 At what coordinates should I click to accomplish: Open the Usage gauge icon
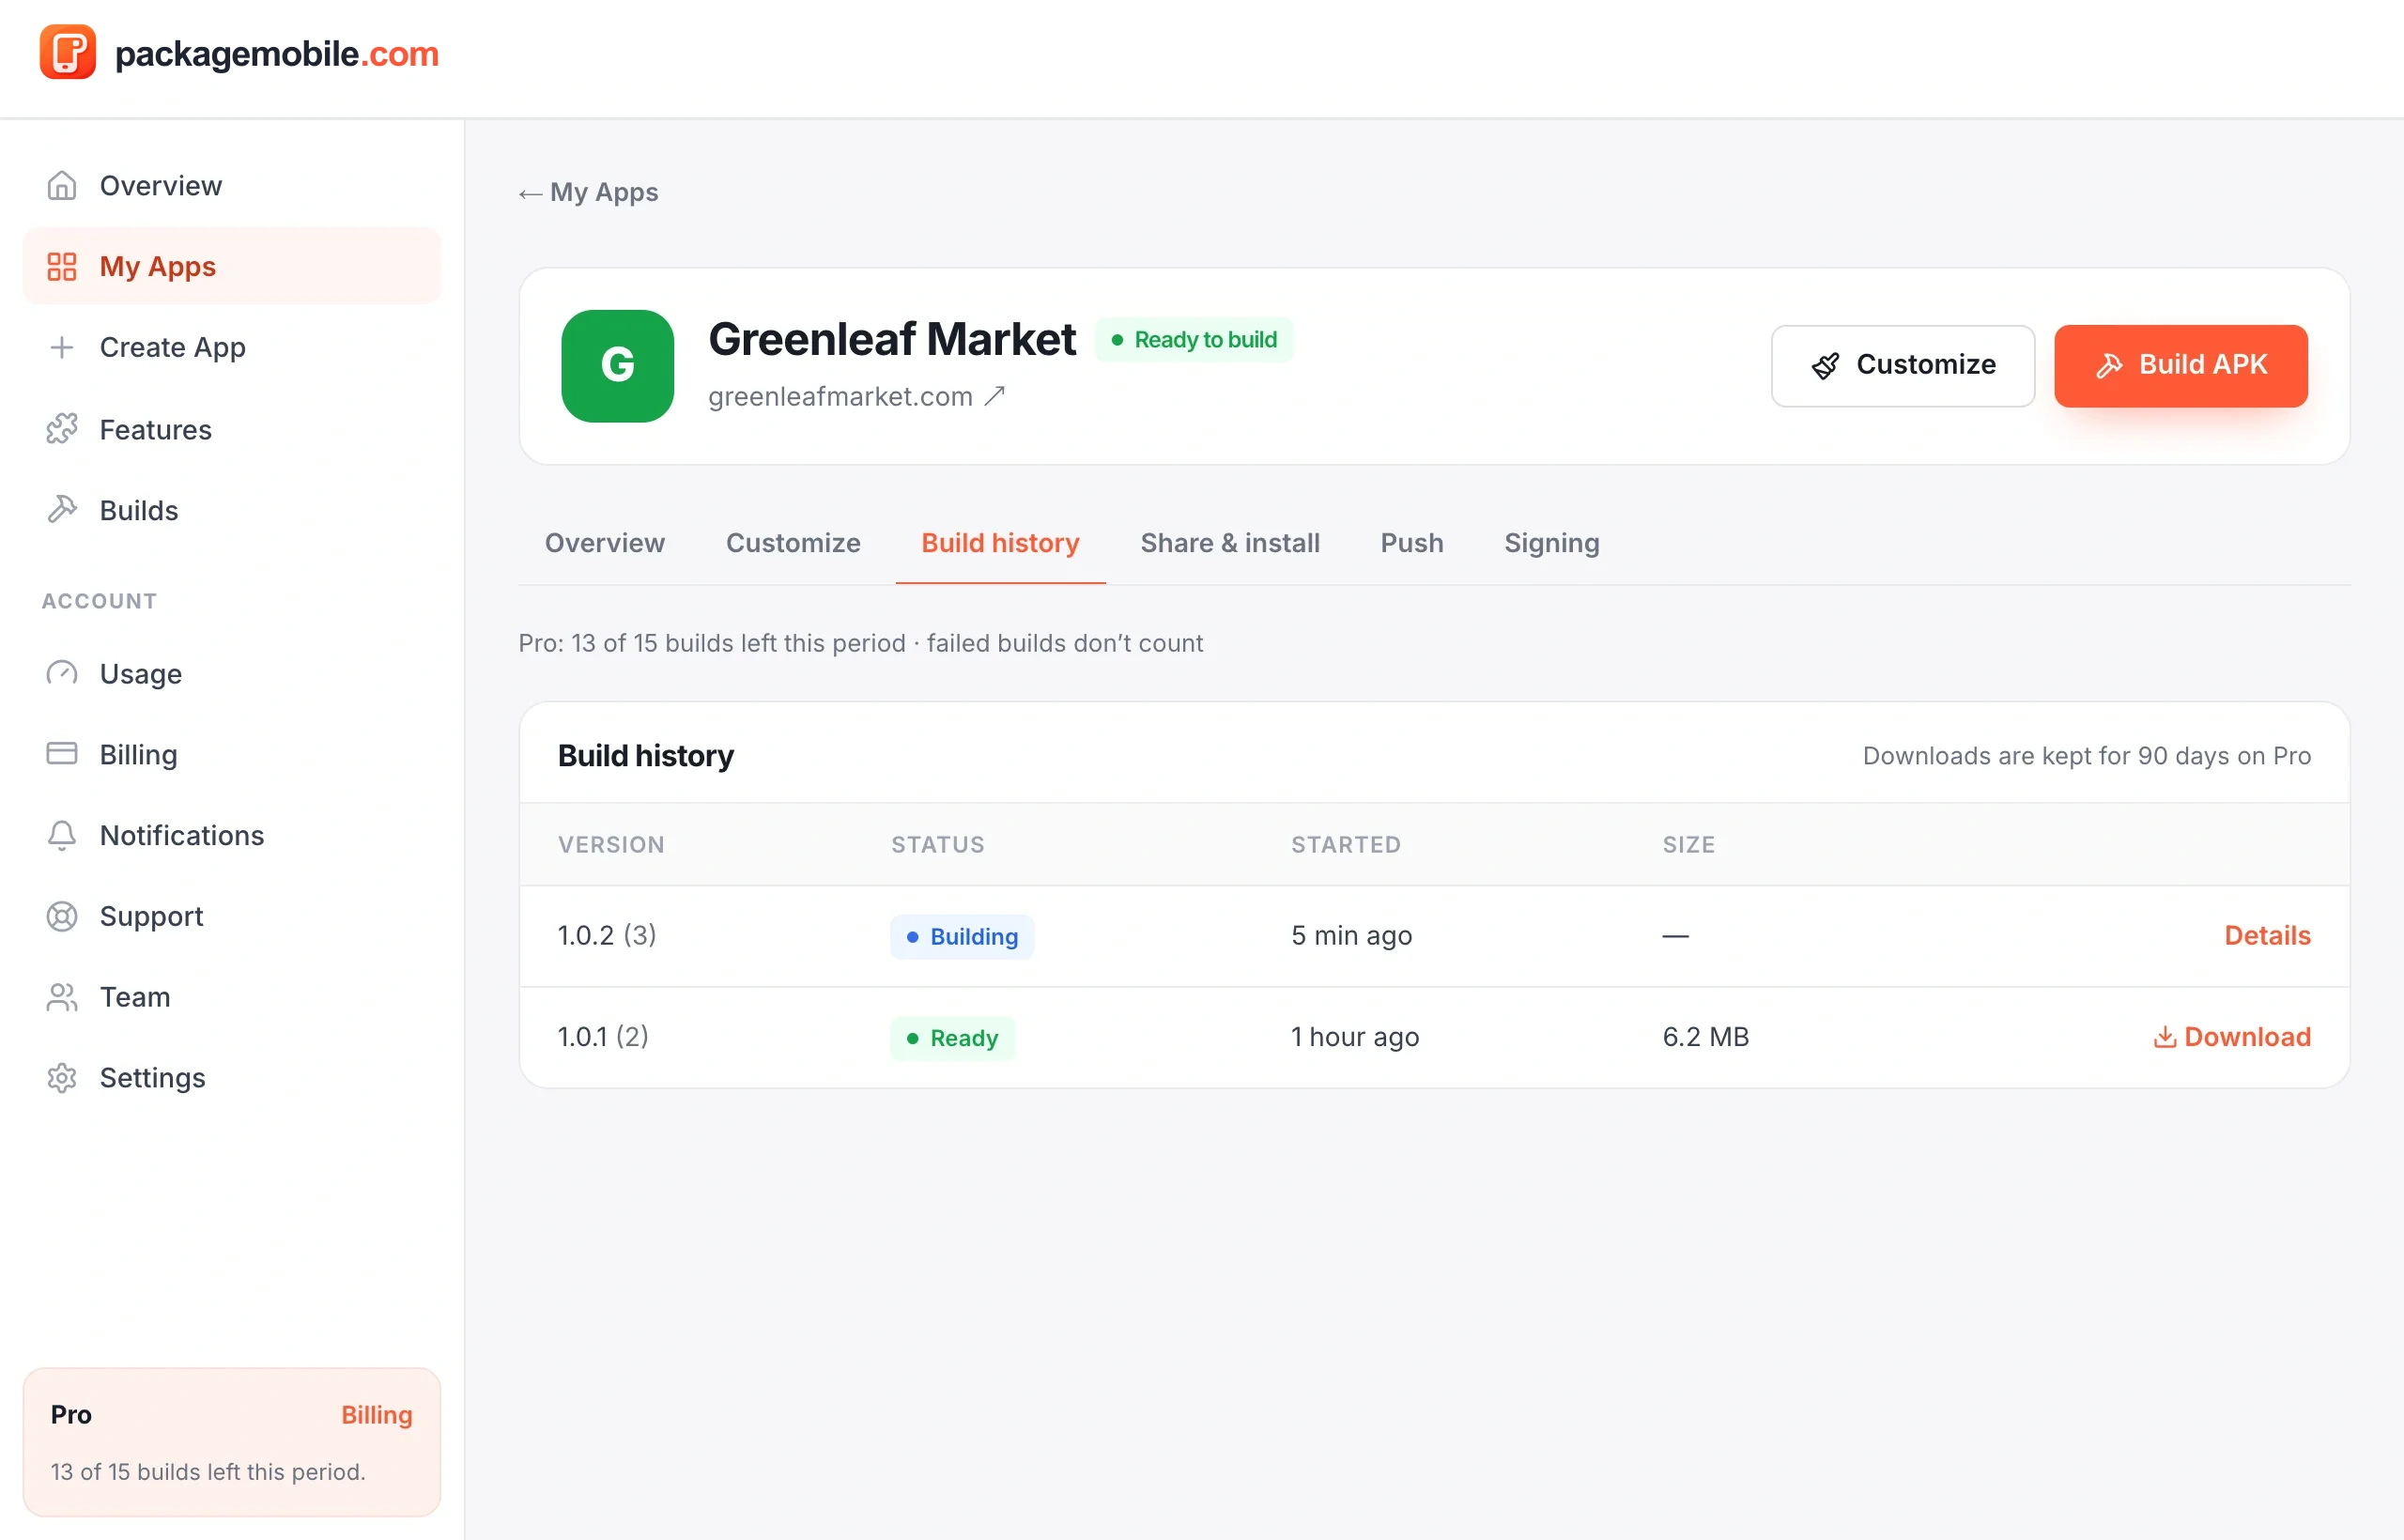pyautogui.click(x=62, y=673)
